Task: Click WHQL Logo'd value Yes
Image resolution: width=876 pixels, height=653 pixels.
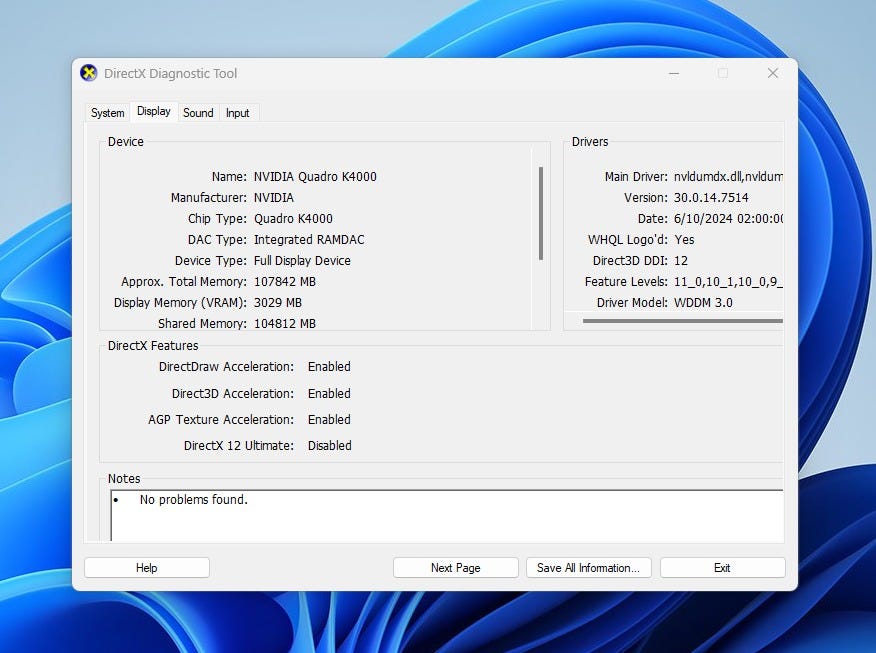Action: tap(684, 240)
